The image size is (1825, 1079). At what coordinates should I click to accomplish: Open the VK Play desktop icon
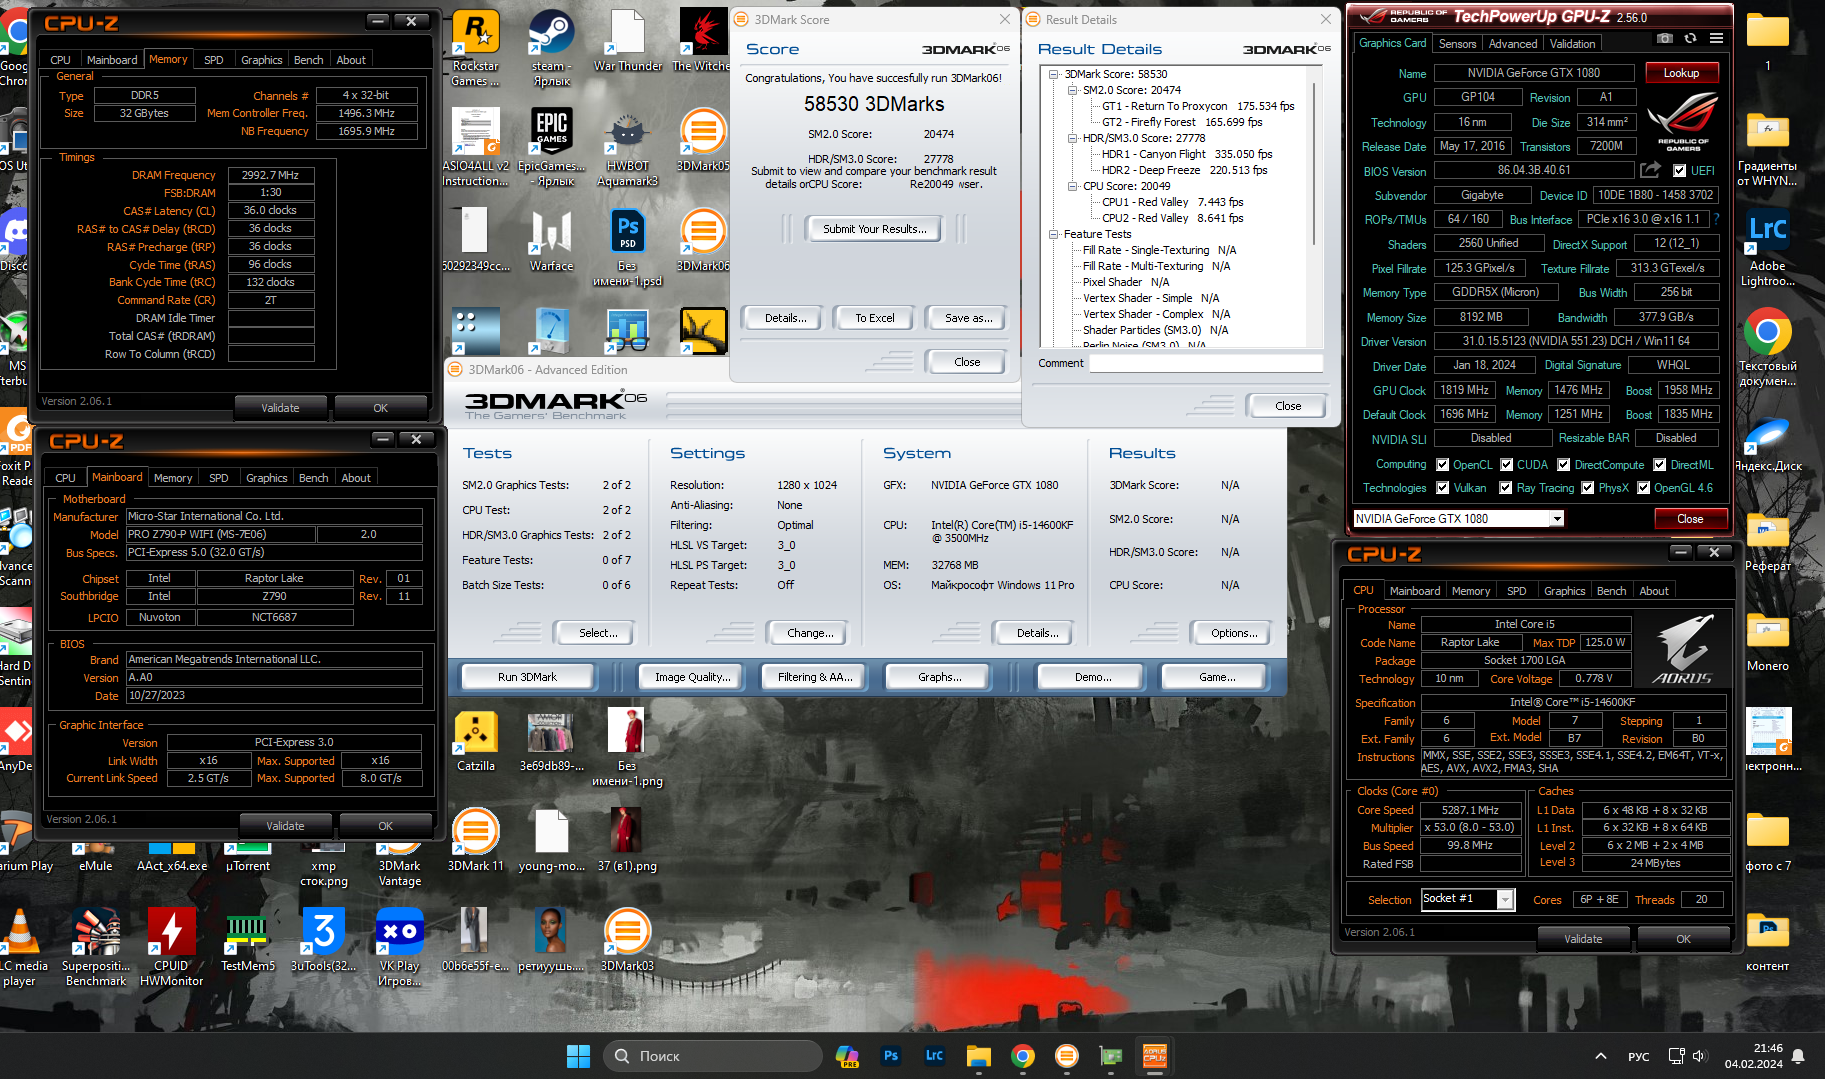coord(400,946)
